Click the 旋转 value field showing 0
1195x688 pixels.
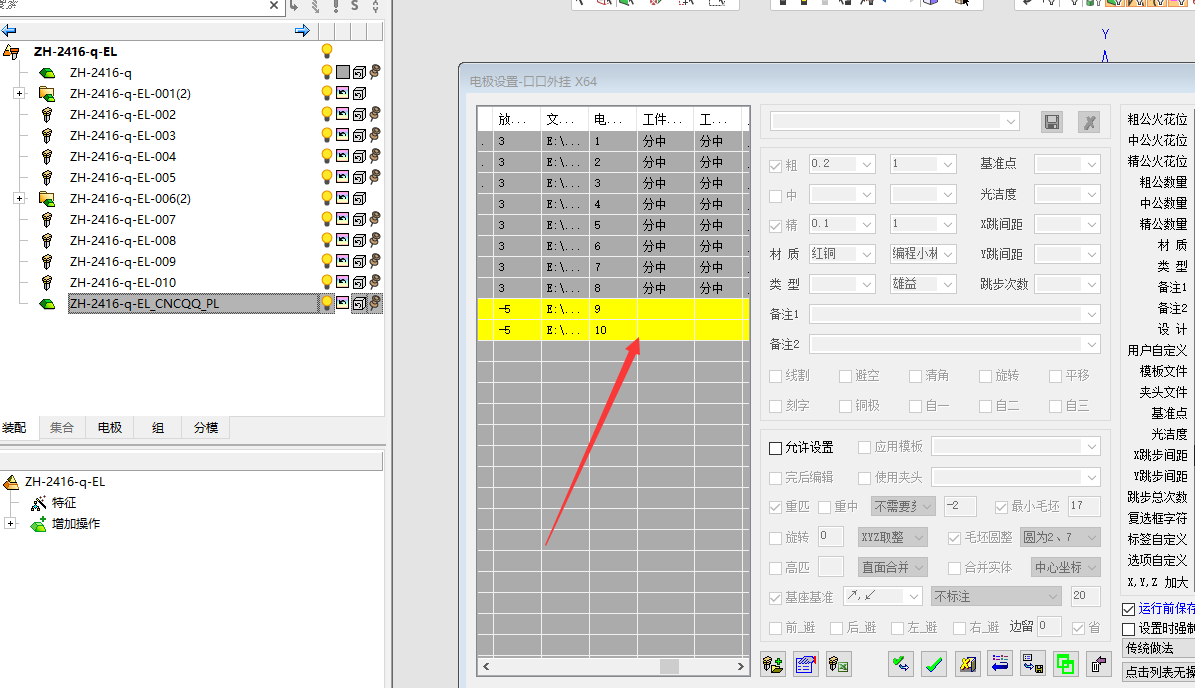coord(830,536)
